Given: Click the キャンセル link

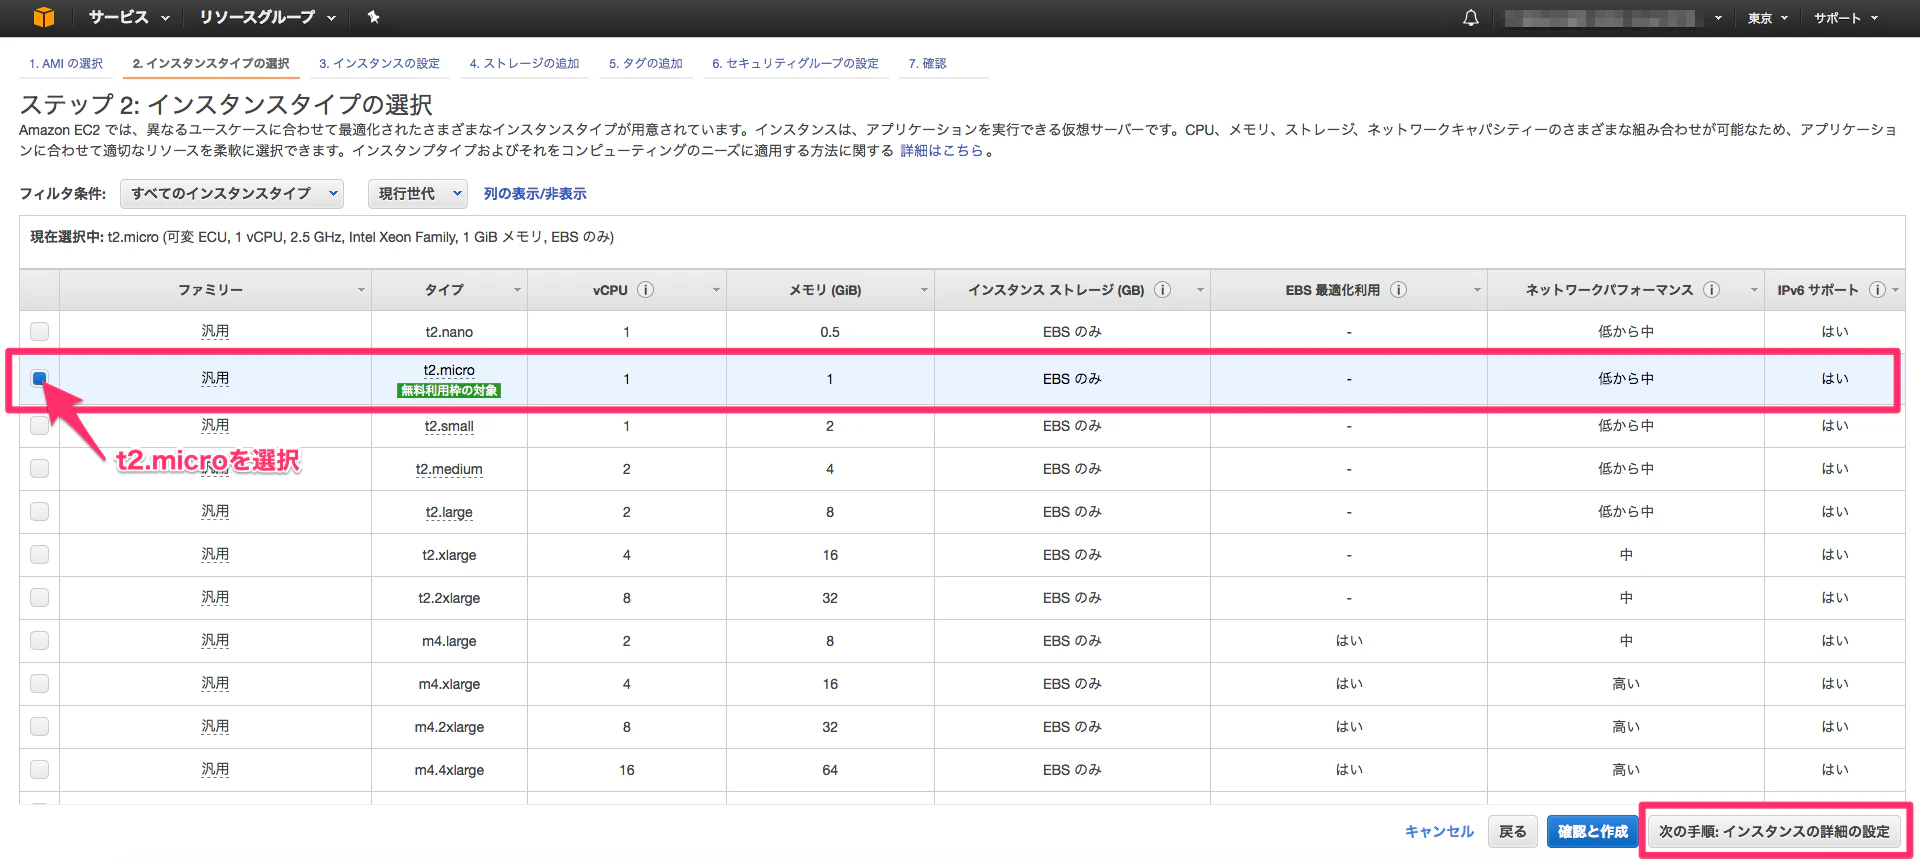Looking at the screenshot, I should click(1439, 831).
